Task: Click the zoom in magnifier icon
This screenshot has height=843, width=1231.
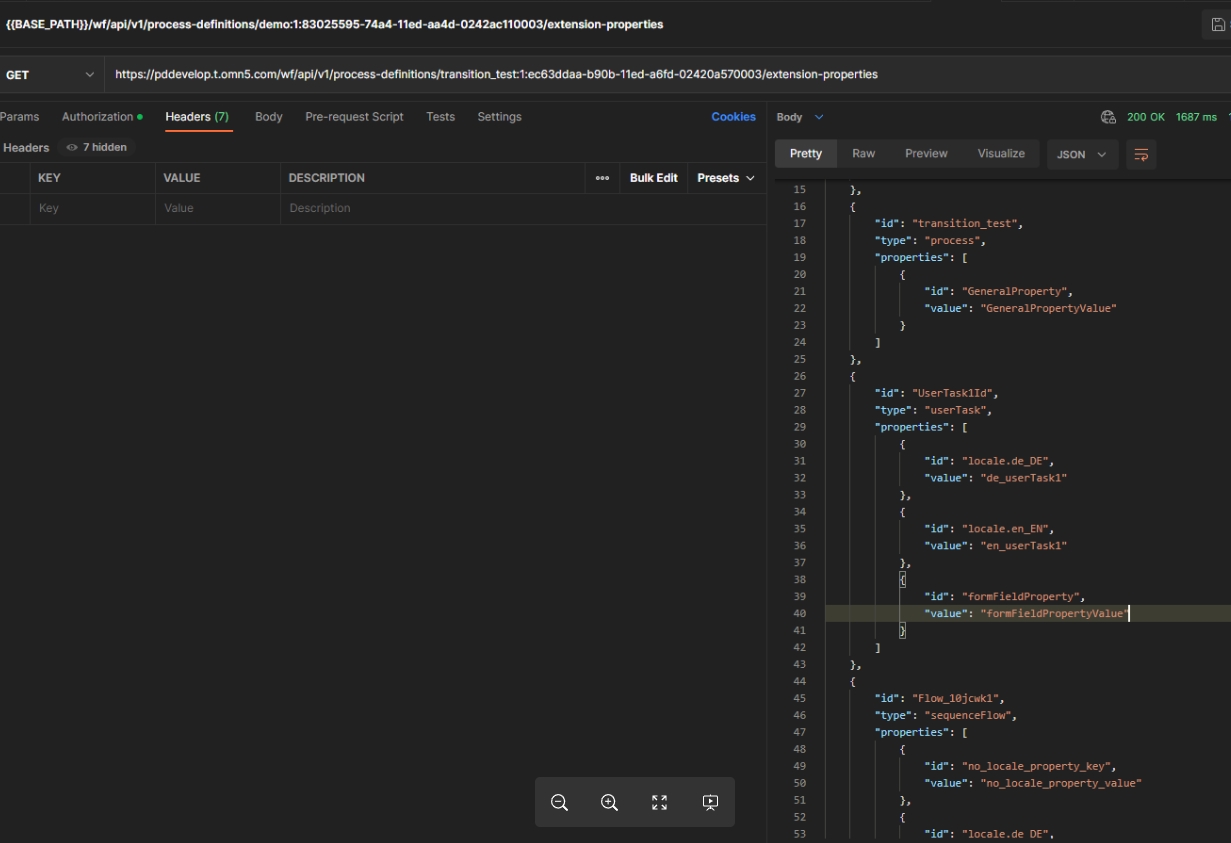Action: pos(609,802)
